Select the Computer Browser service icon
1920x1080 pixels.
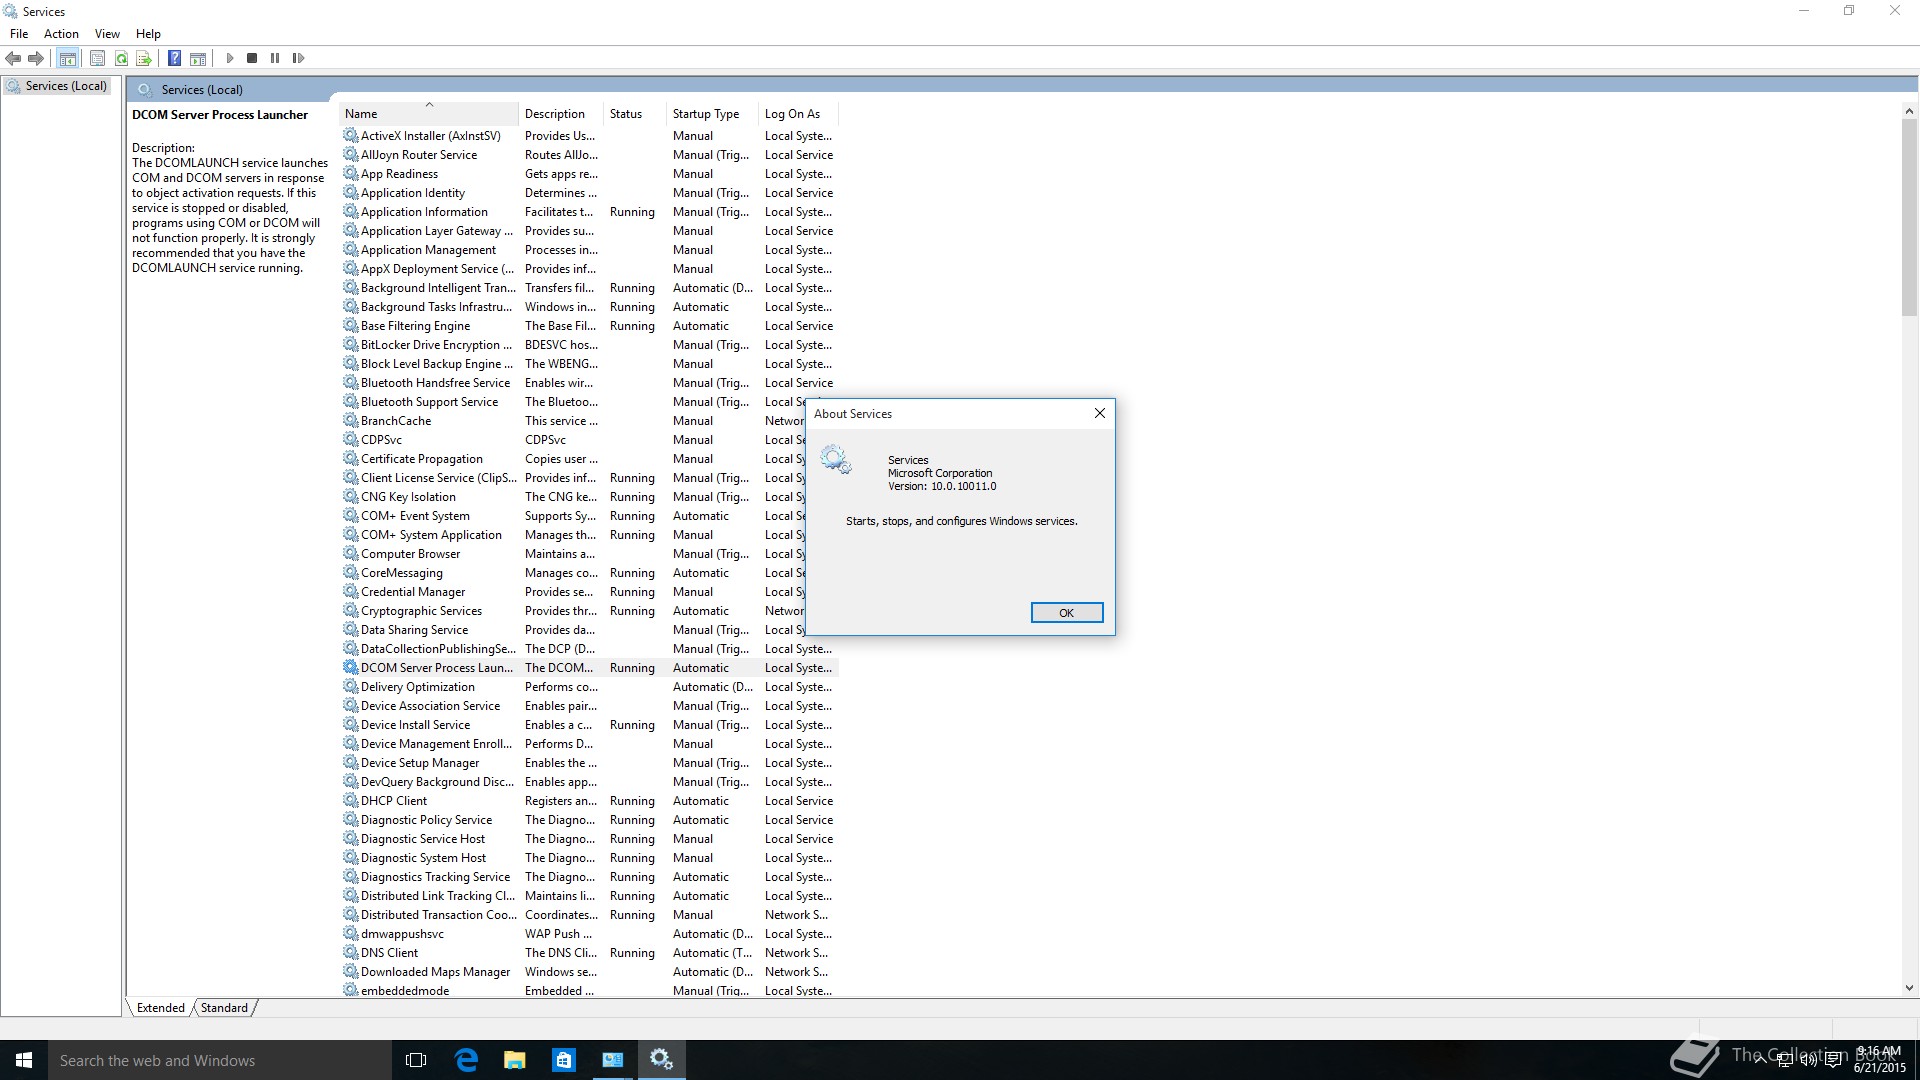[x=350, y=553]
